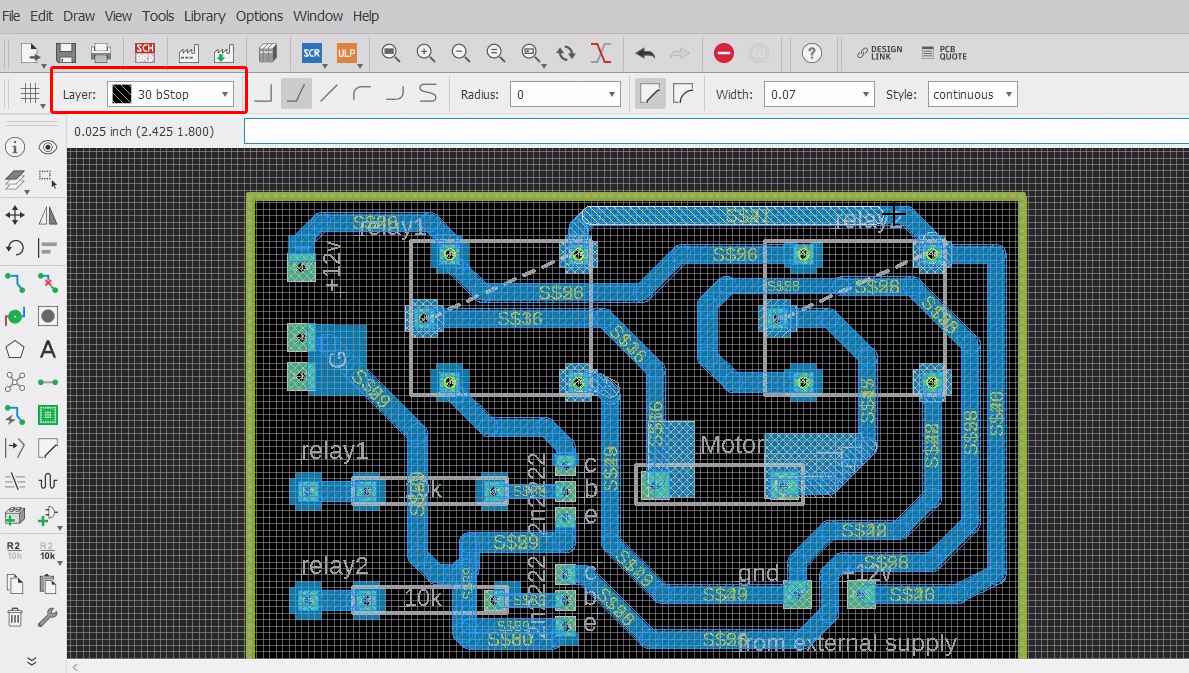Click the red Stop command icon
The width and height of the screenshot is (1189, 673).
coord(724,53)
